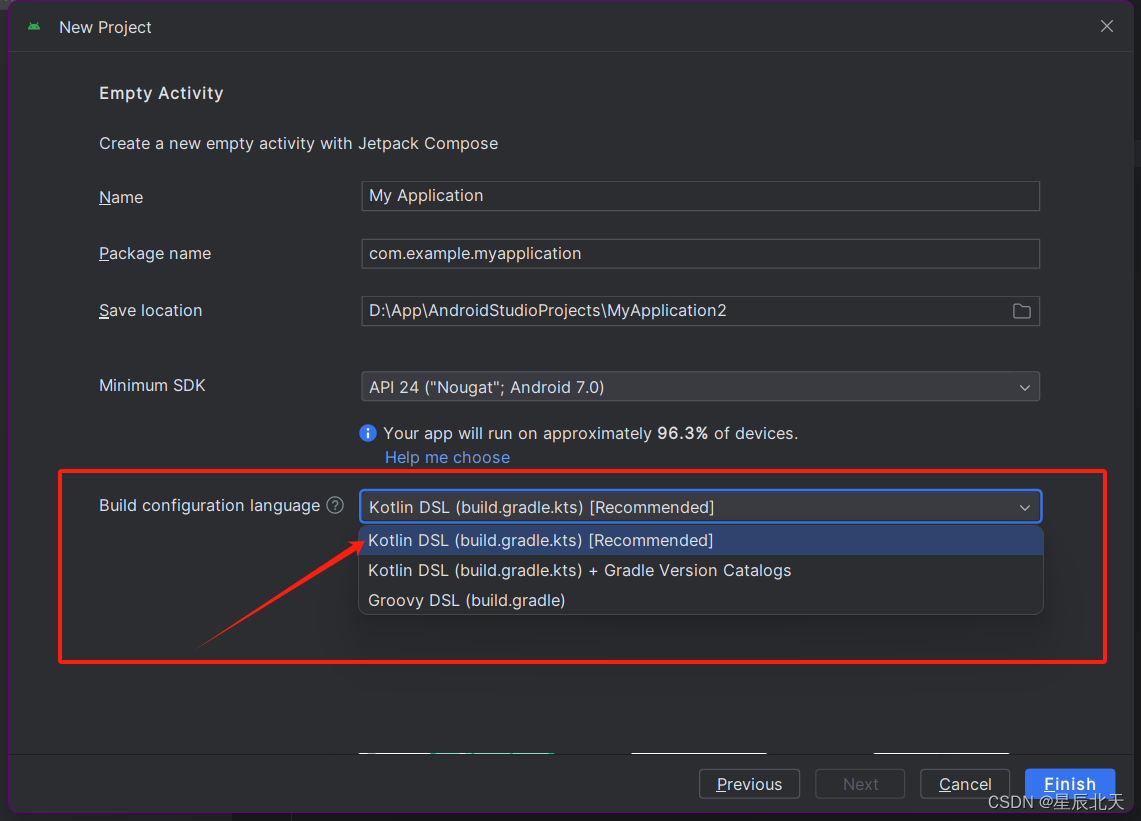Go back with the Previous button

pyautogui.click(x=749, y=784)
